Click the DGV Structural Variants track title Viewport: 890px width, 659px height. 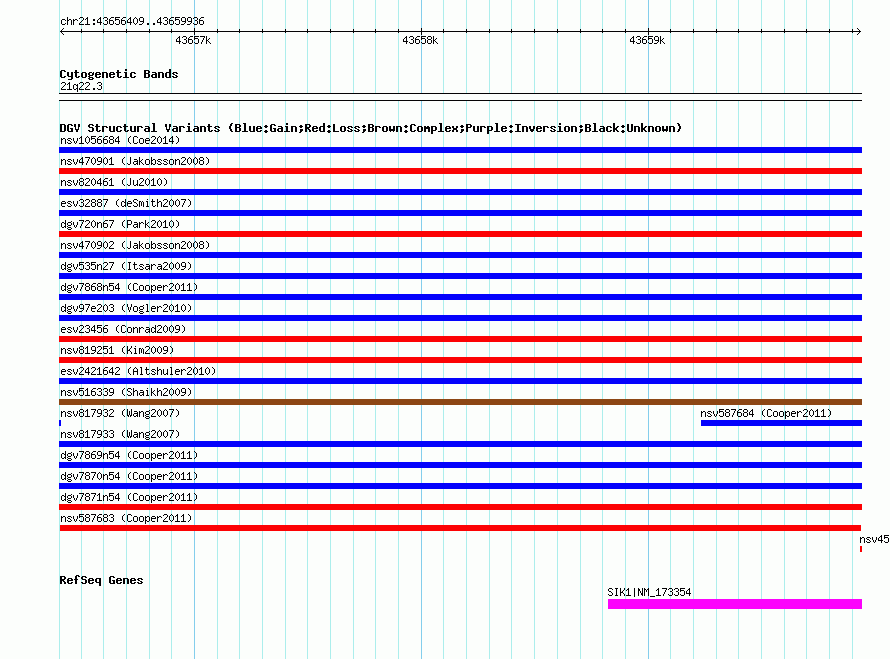coord(371,128)
